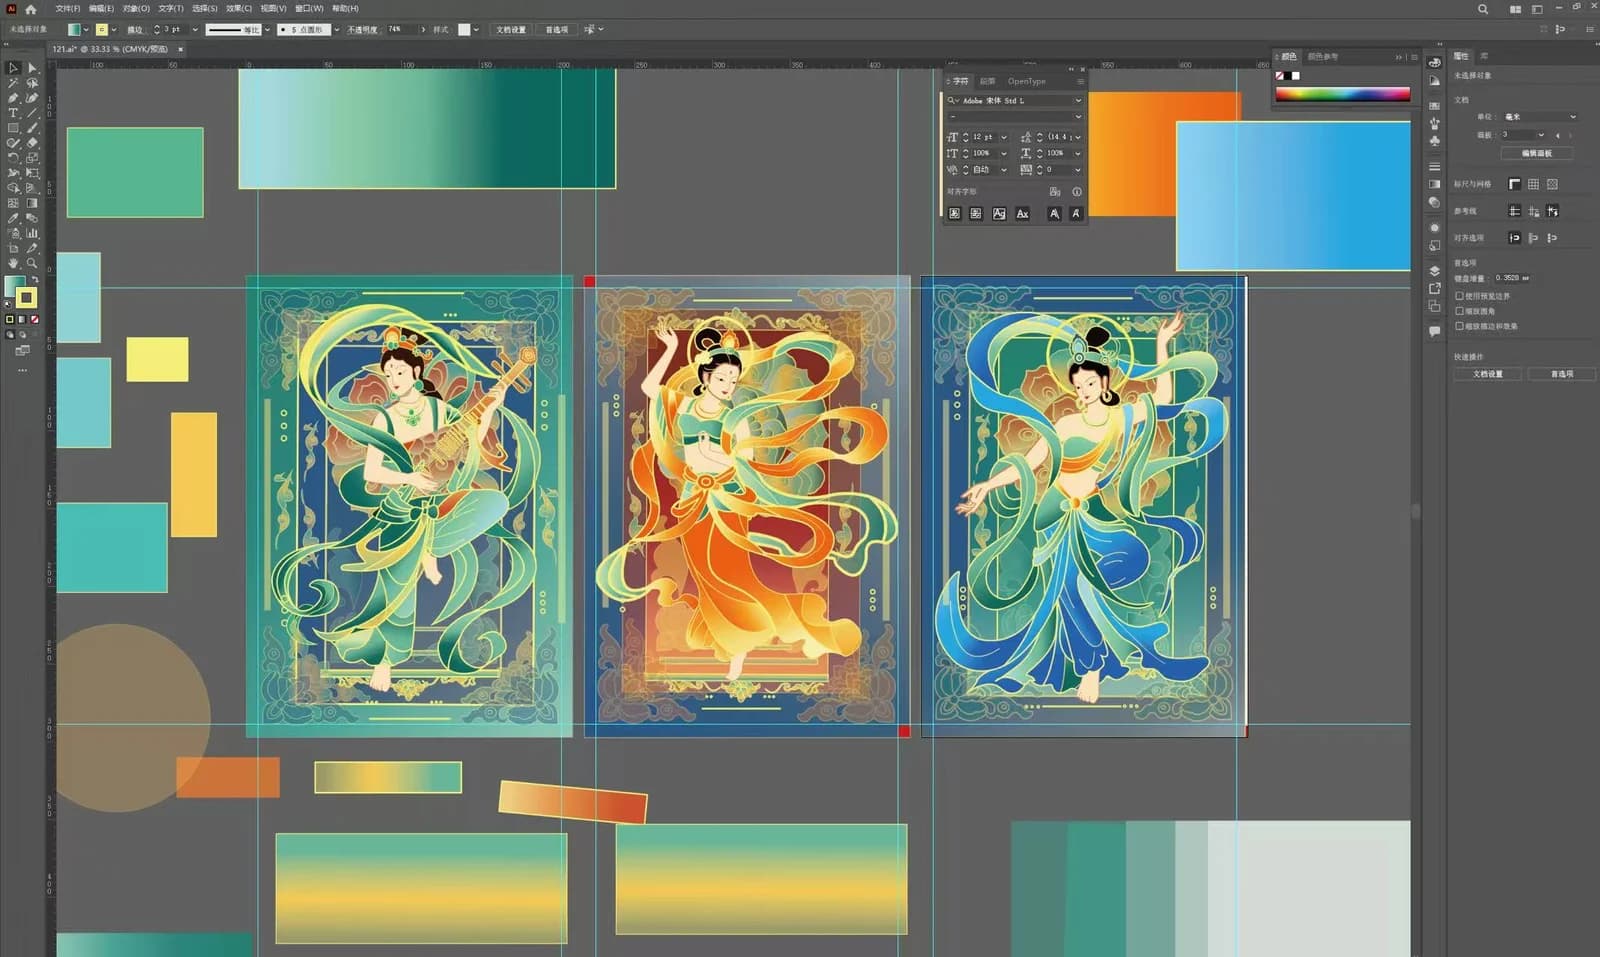This screenshot has width=1600, height=957.
Task: Open the Layers panel icon in dock
Action: (x=1434, y=271)
